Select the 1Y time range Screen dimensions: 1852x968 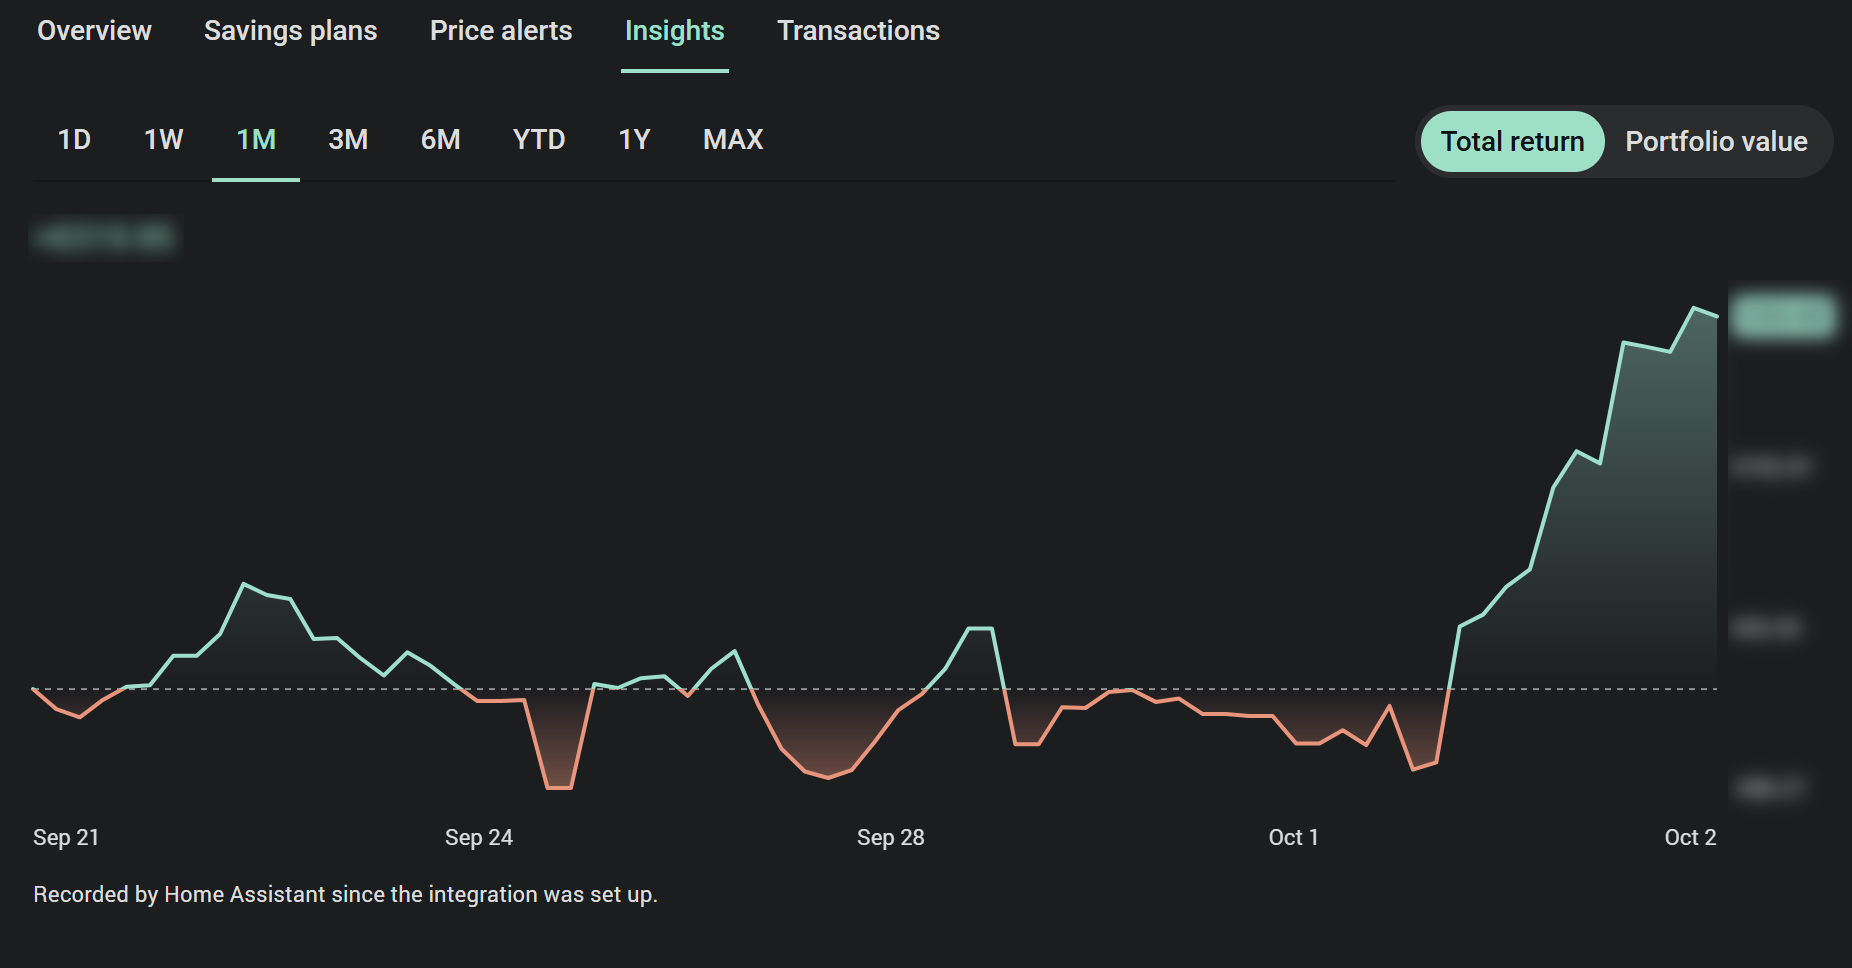pyautogui.click(x=634, y=140)
